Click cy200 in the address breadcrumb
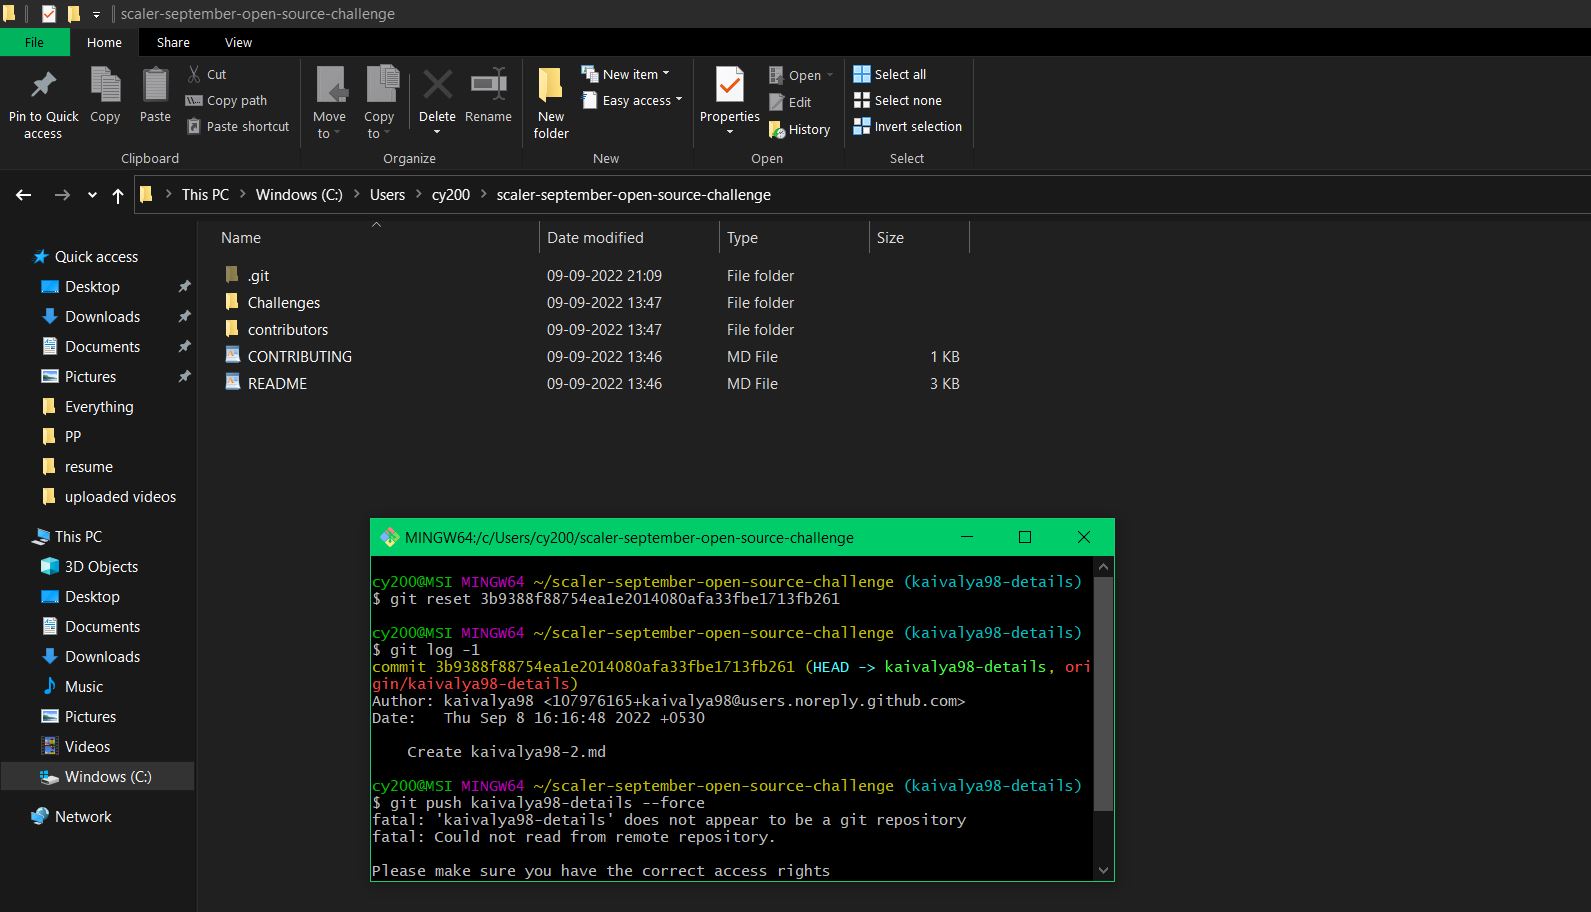Screen dimensions: 1591x912 450,195
